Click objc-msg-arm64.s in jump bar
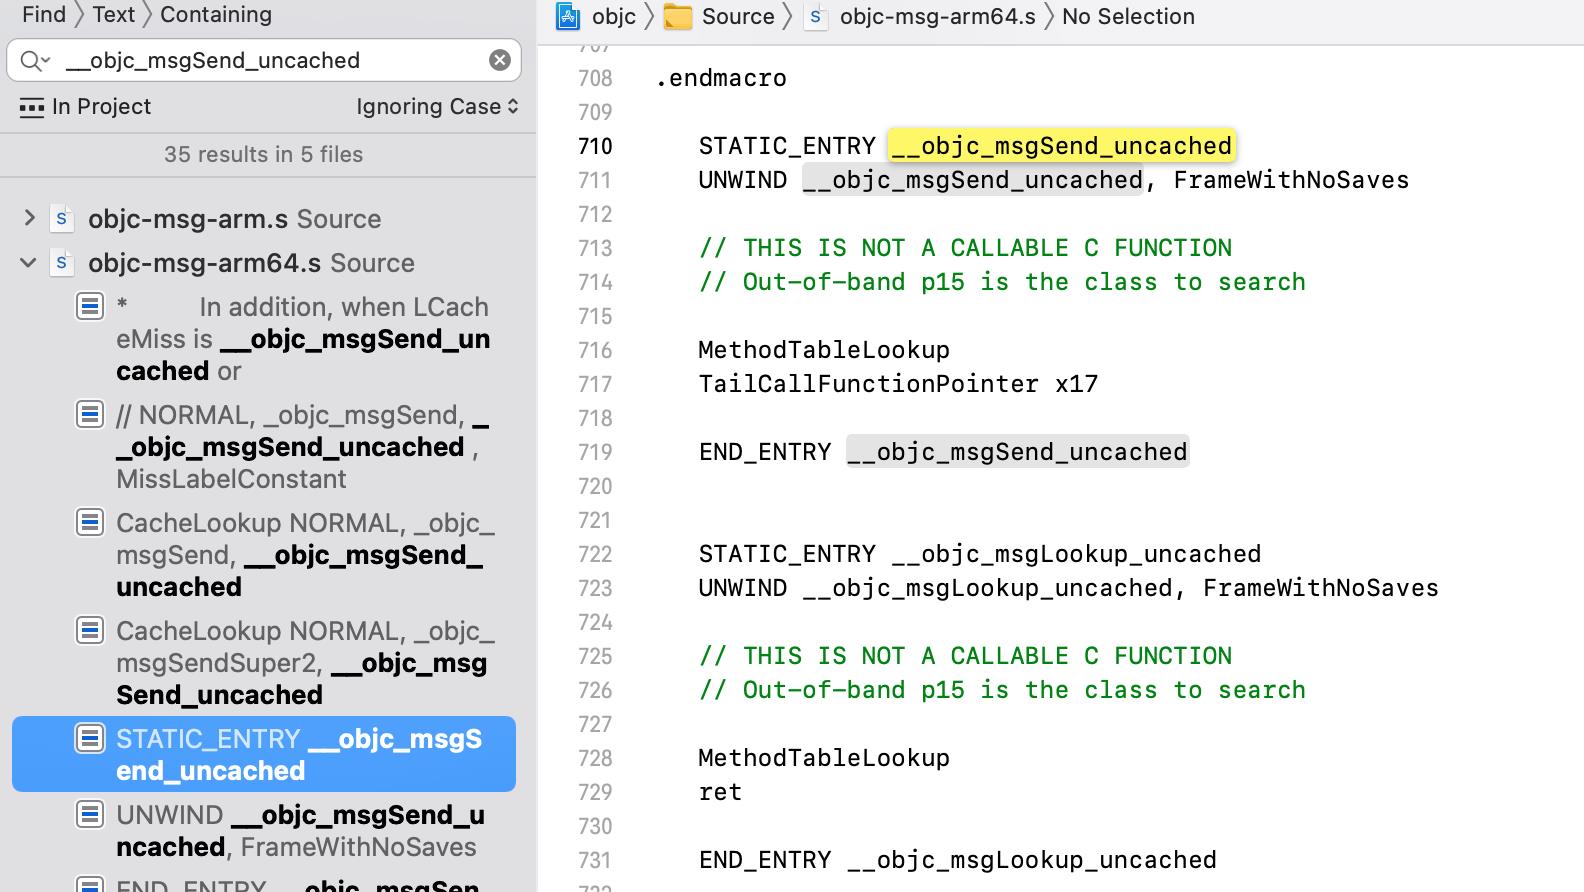The width and height of the screenshot is (1584, 892). [x=938, y=16]
